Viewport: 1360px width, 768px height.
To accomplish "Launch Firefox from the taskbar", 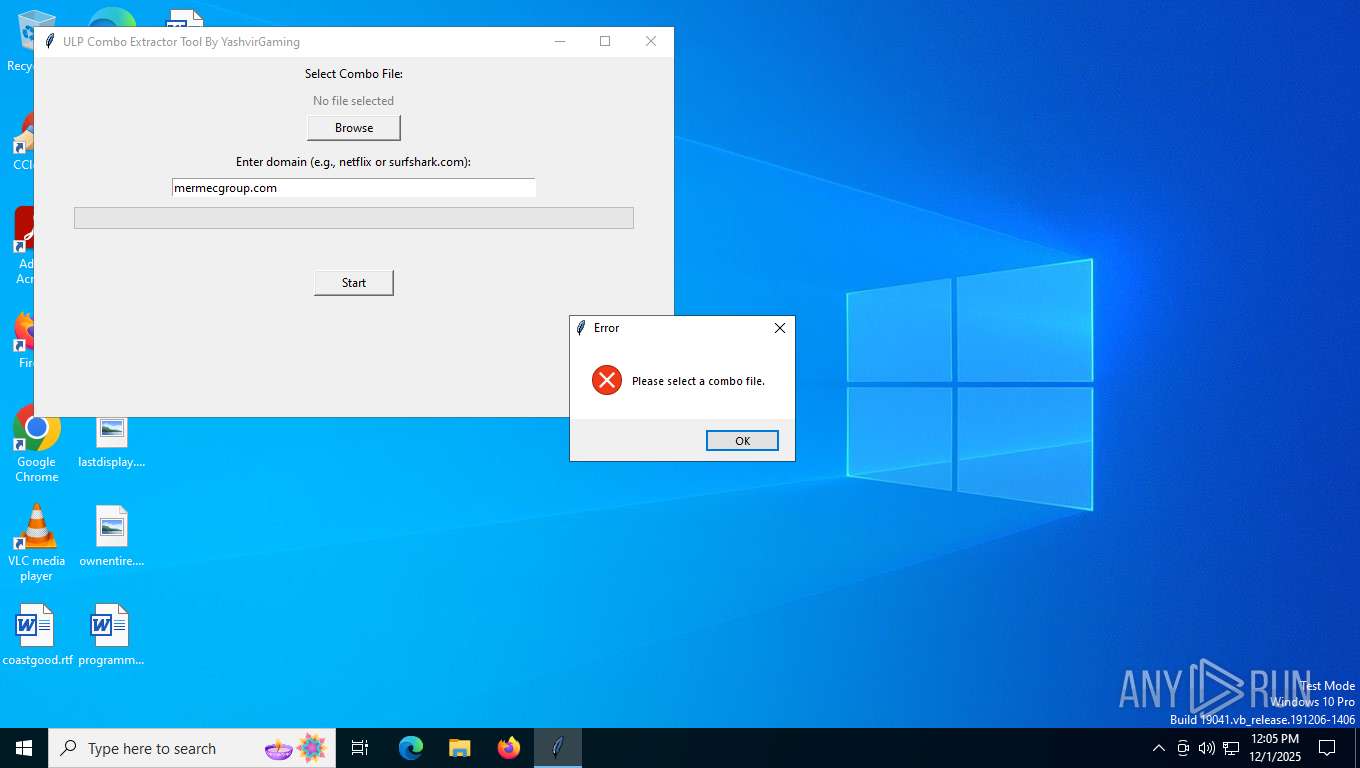I will pyautogui.click(x=509, y=748).
